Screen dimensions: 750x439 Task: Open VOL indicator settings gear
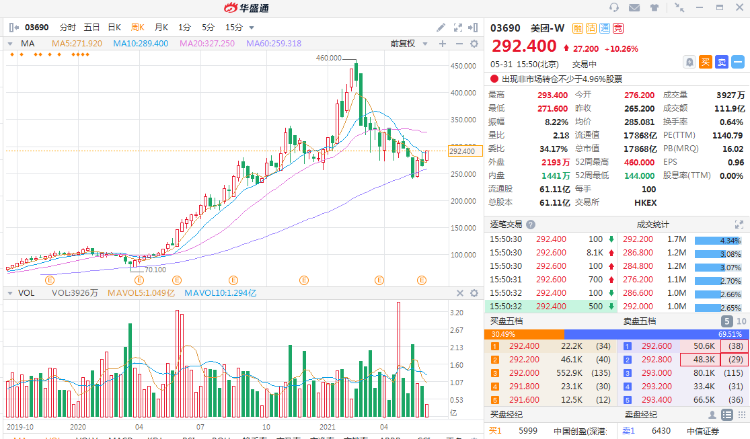click(474, 293)
